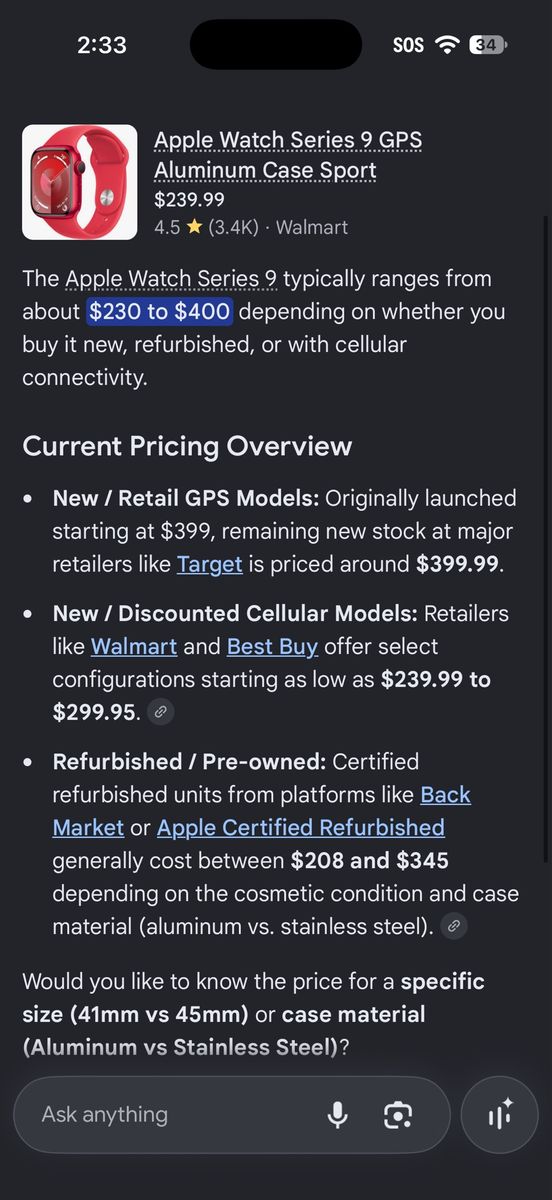Tap the live voice sparkle button
552x1200 pixels.
tap(500, 1114)
